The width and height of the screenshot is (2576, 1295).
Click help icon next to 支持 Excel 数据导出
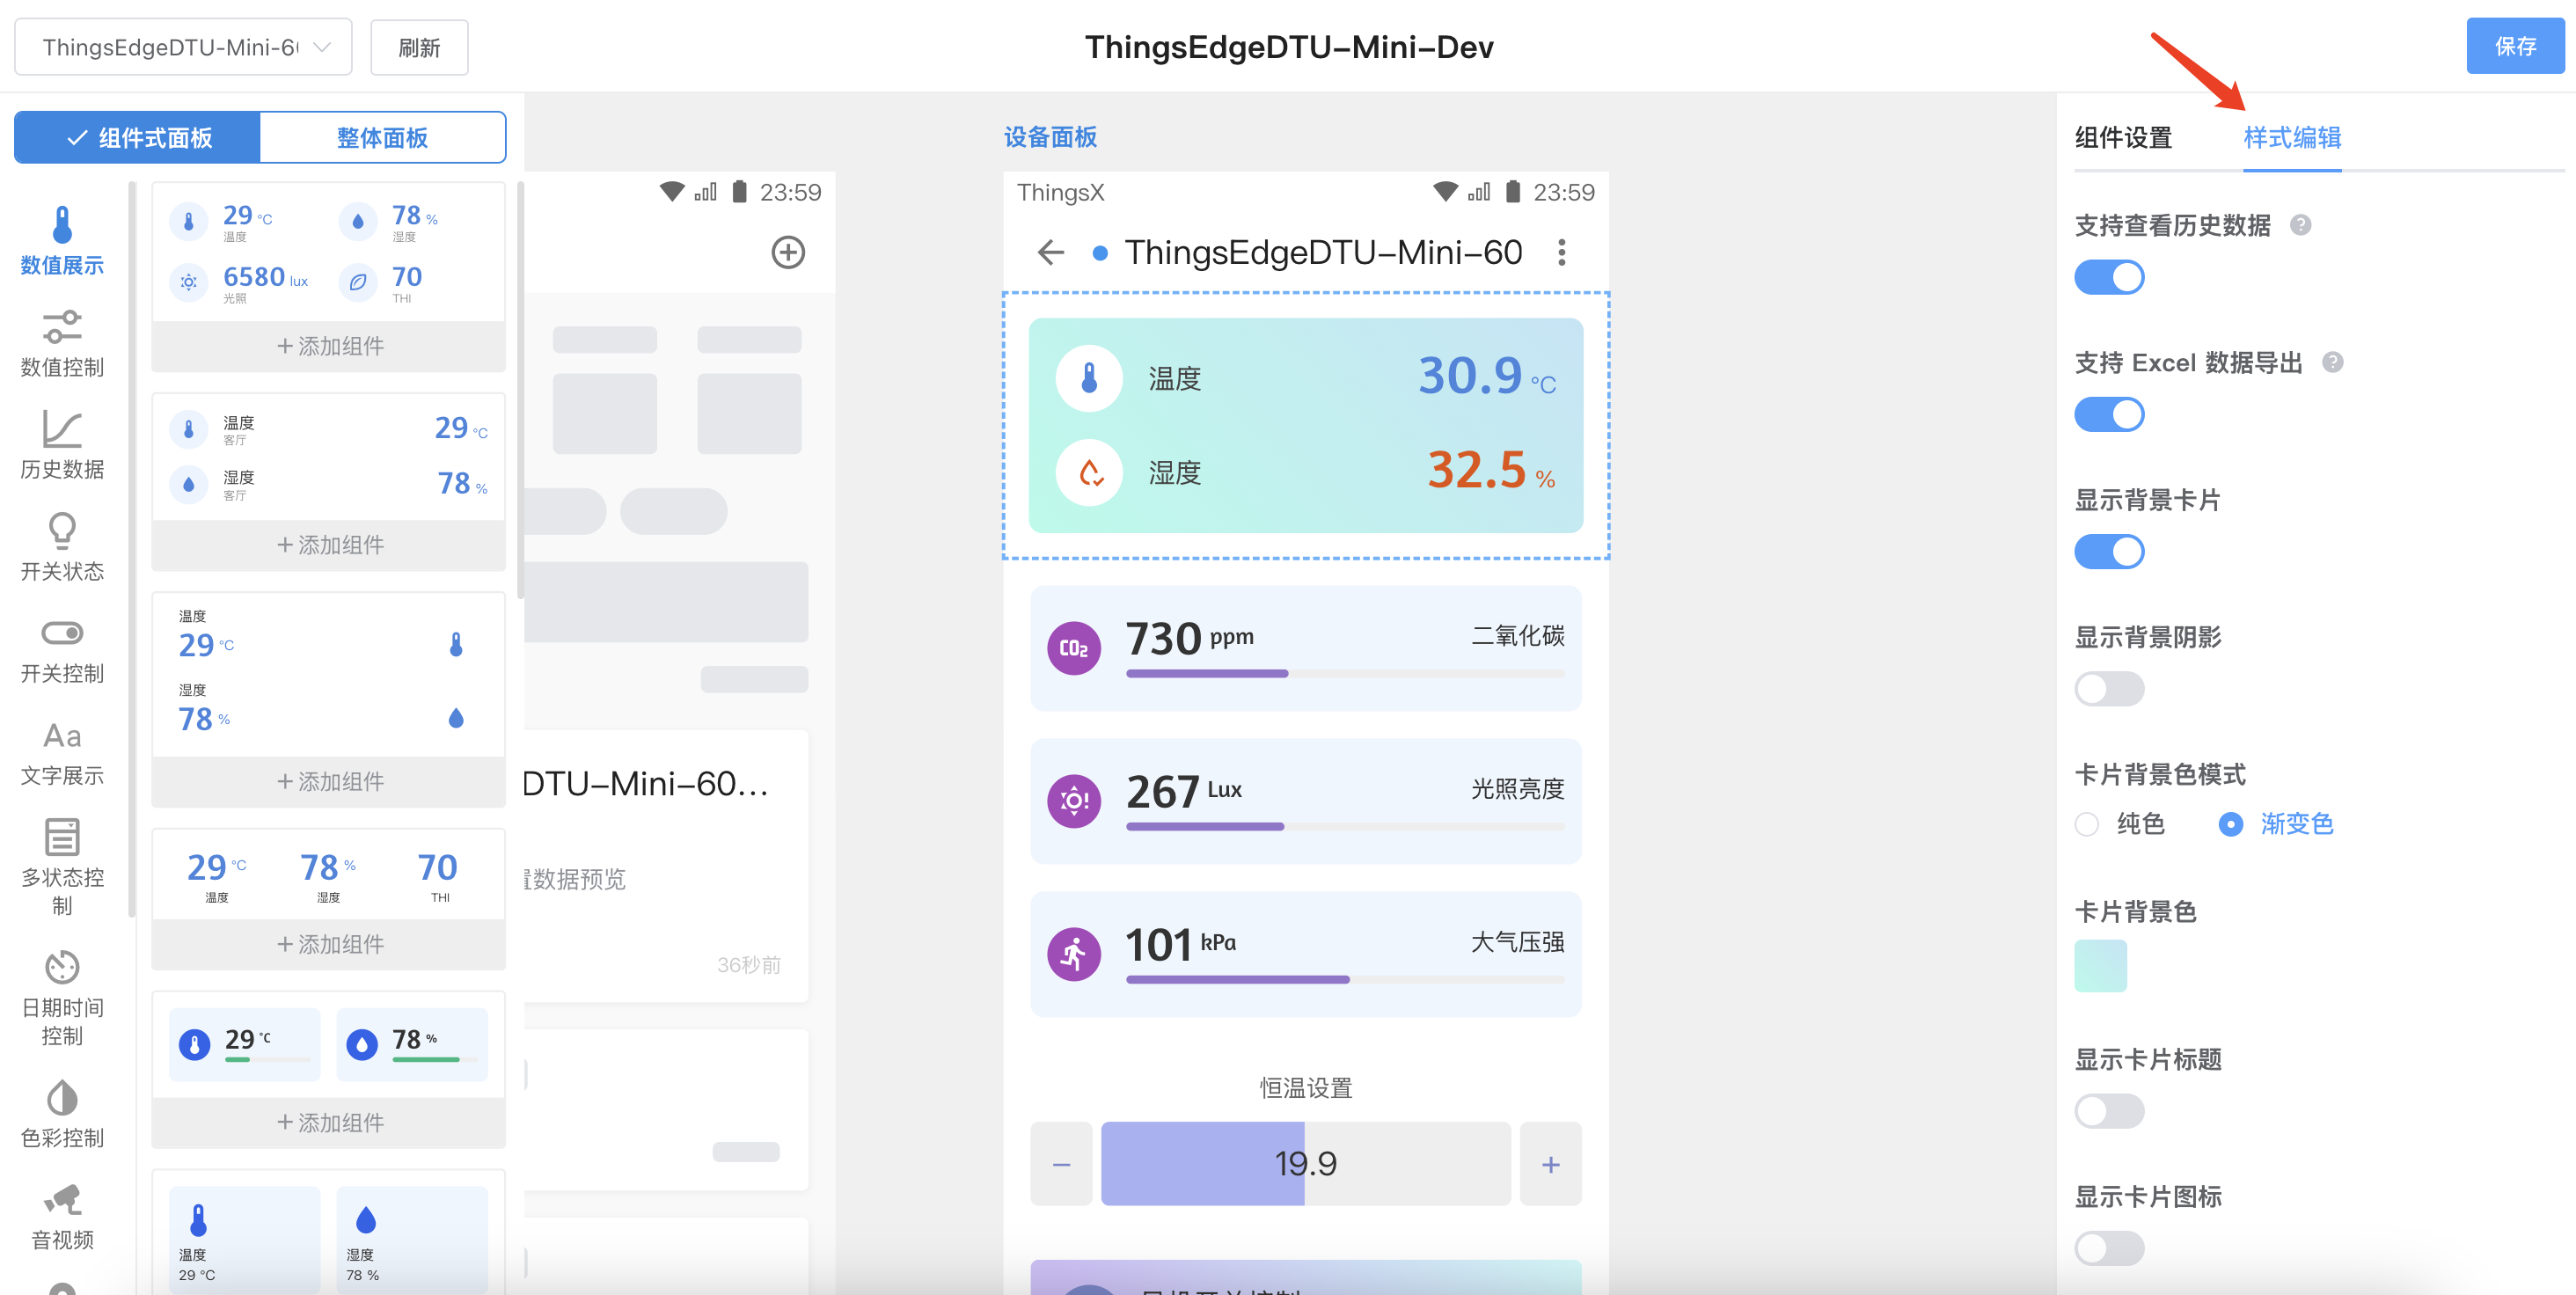[x=2332, y=362]
